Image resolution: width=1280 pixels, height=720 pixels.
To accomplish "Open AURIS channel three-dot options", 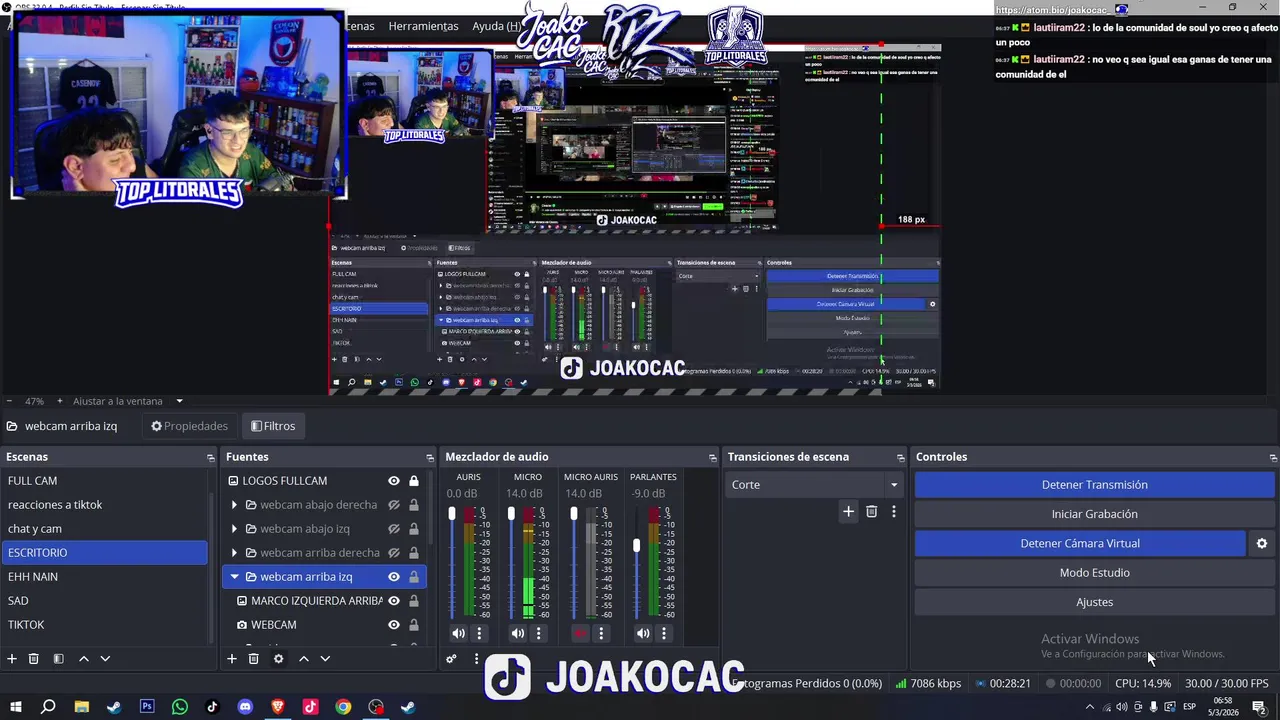I will (479, 633).
